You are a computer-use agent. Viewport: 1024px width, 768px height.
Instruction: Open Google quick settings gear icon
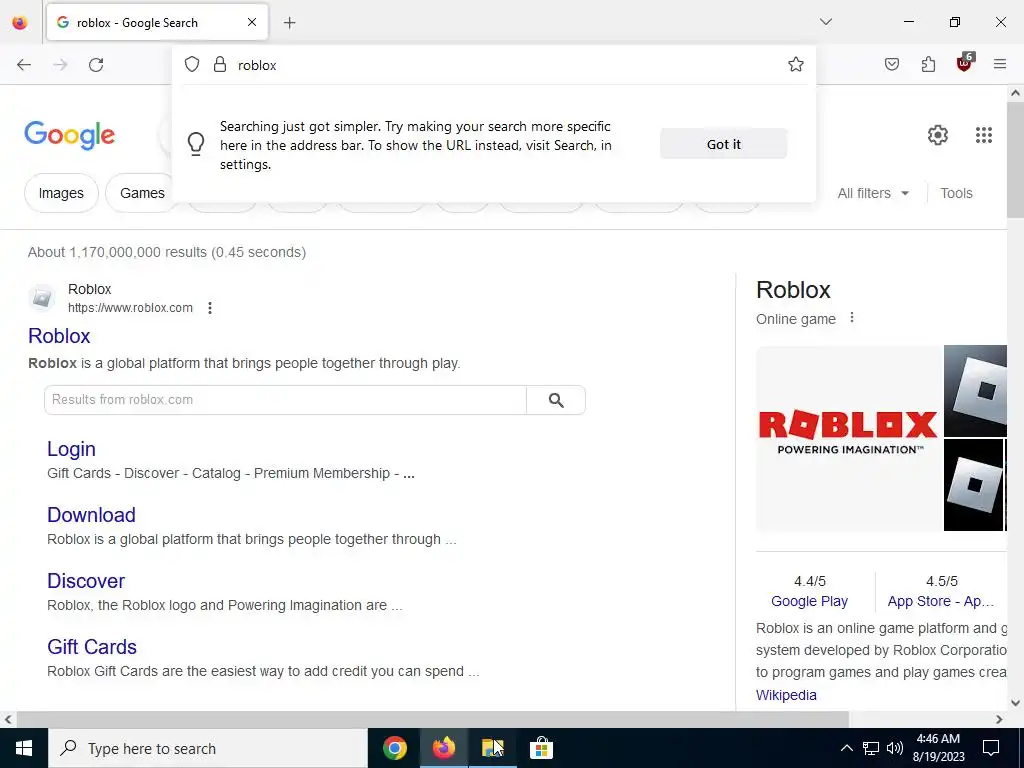coord(938,135)
